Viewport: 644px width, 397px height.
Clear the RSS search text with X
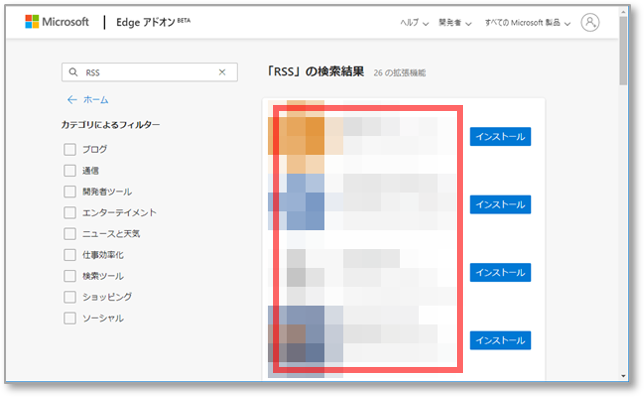(x=222, y=72)
